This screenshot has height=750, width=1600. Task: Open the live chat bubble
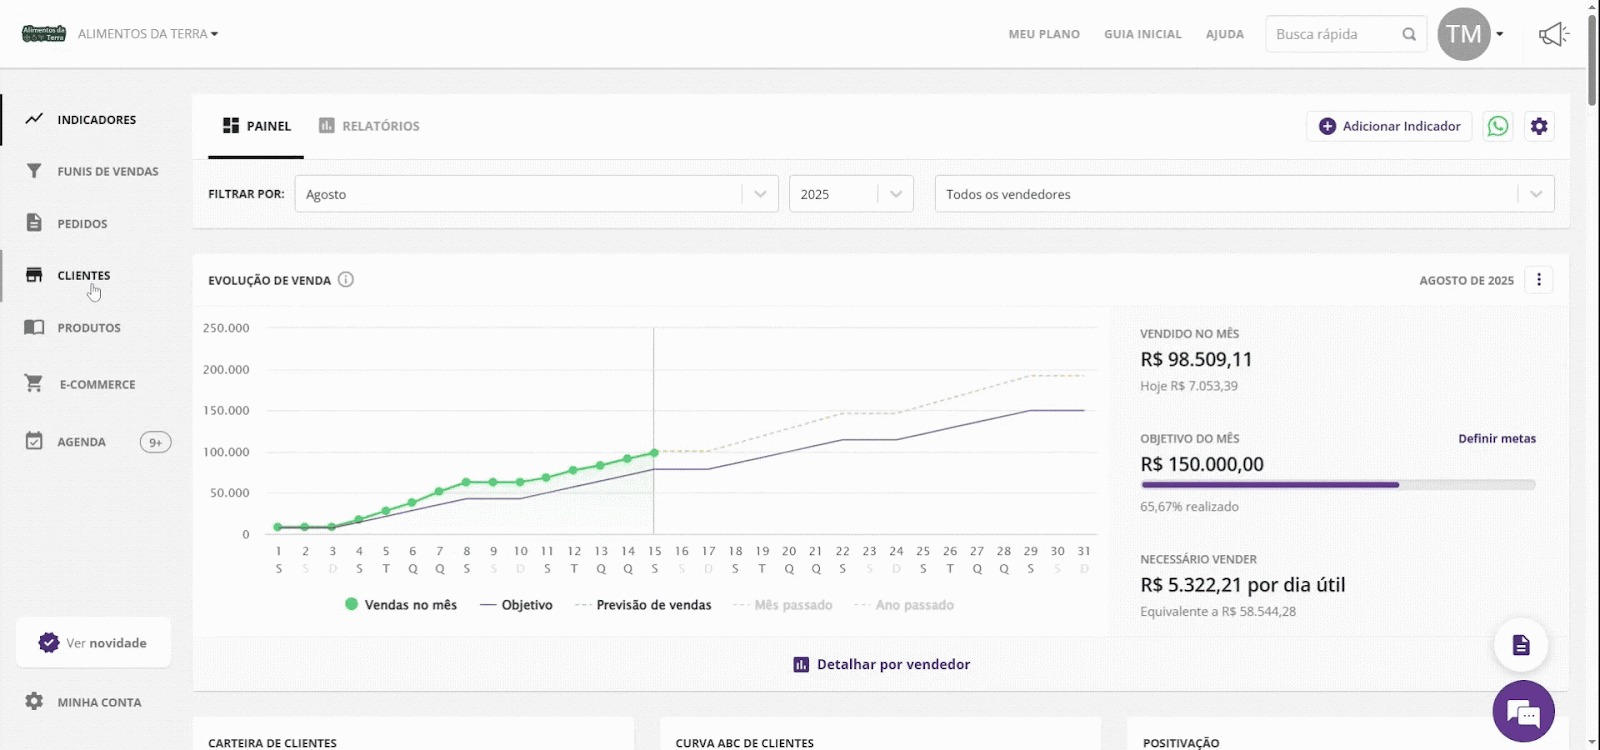[x=1523, y=712]
